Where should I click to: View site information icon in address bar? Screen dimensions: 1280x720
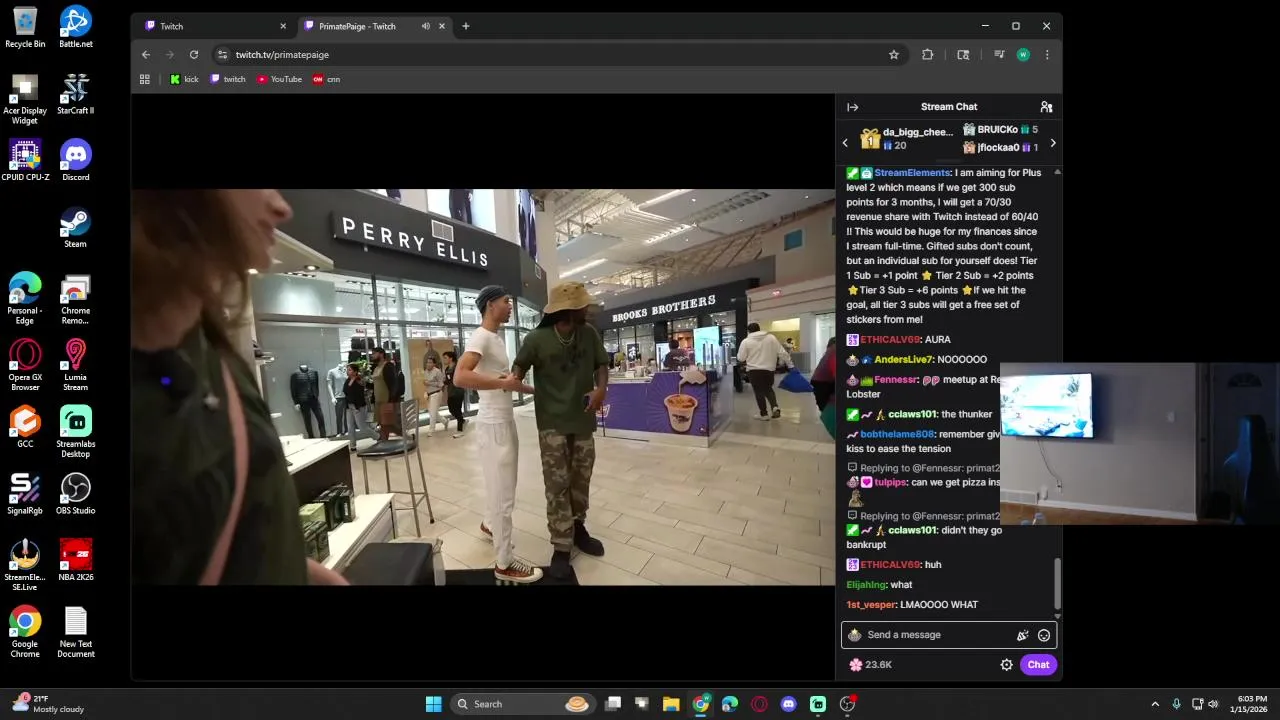click(222, 55)
